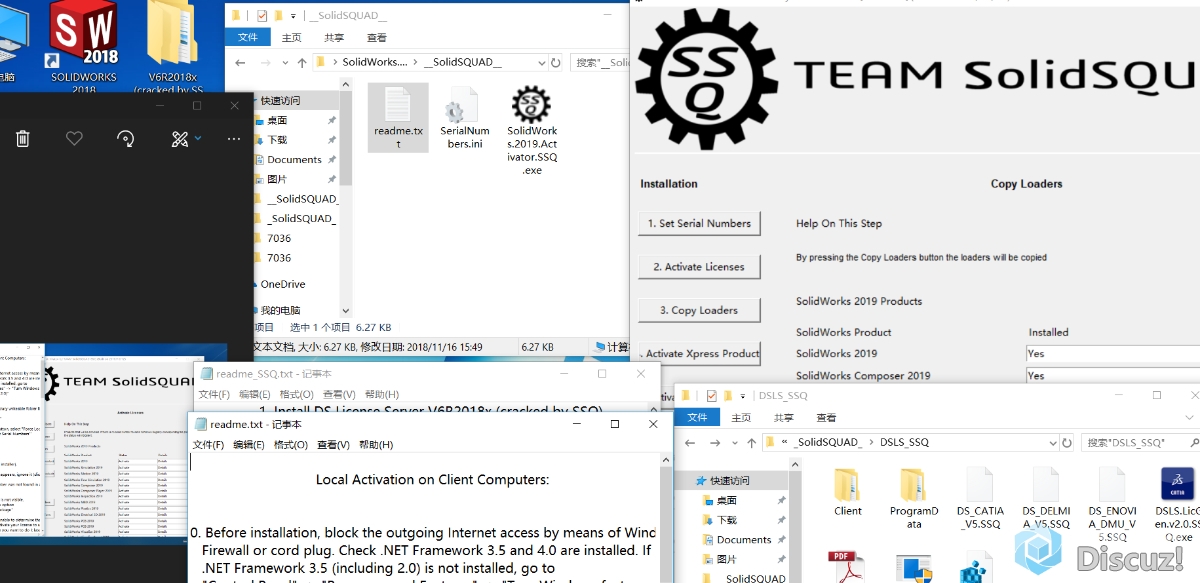Open the three-dot more menu in Photos
Screen dimensions: 1200x583
click(x=234, y=139)
